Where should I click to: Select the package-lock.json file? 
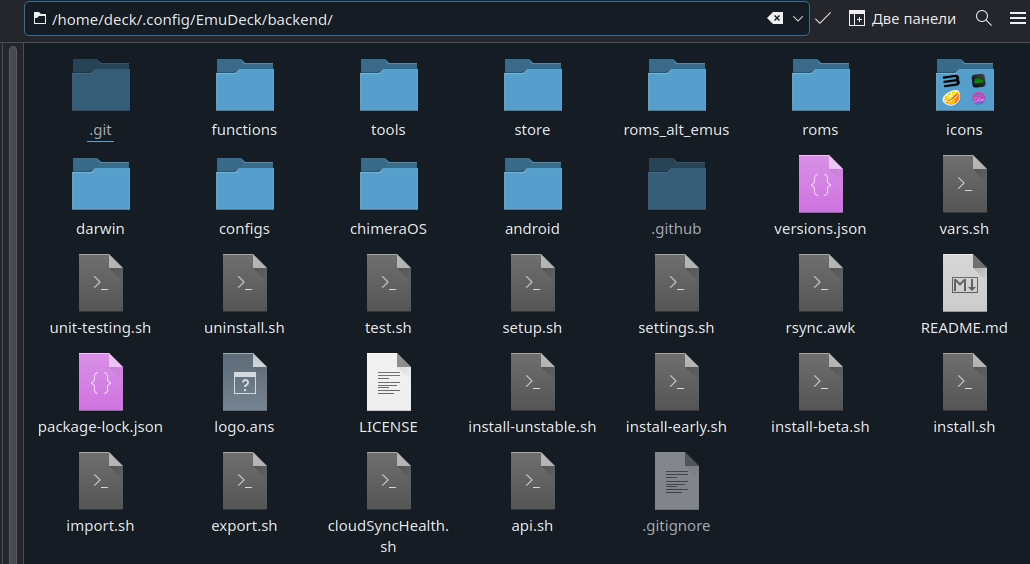tap(100, 382)
